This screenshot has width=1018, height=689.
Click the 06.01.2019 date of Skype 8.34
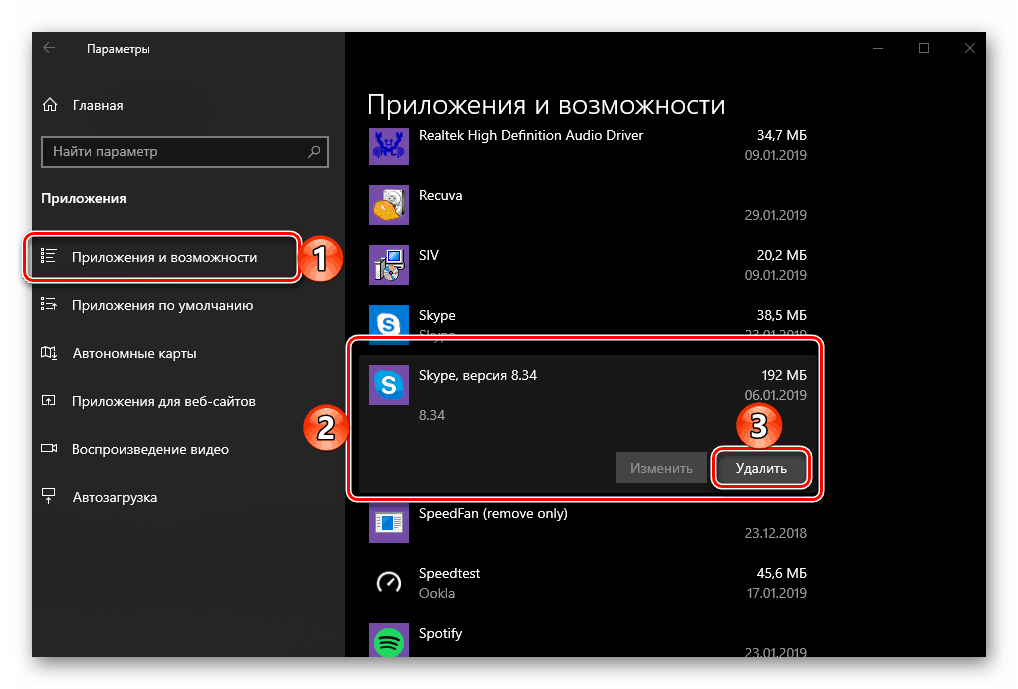tap(775, 395)
